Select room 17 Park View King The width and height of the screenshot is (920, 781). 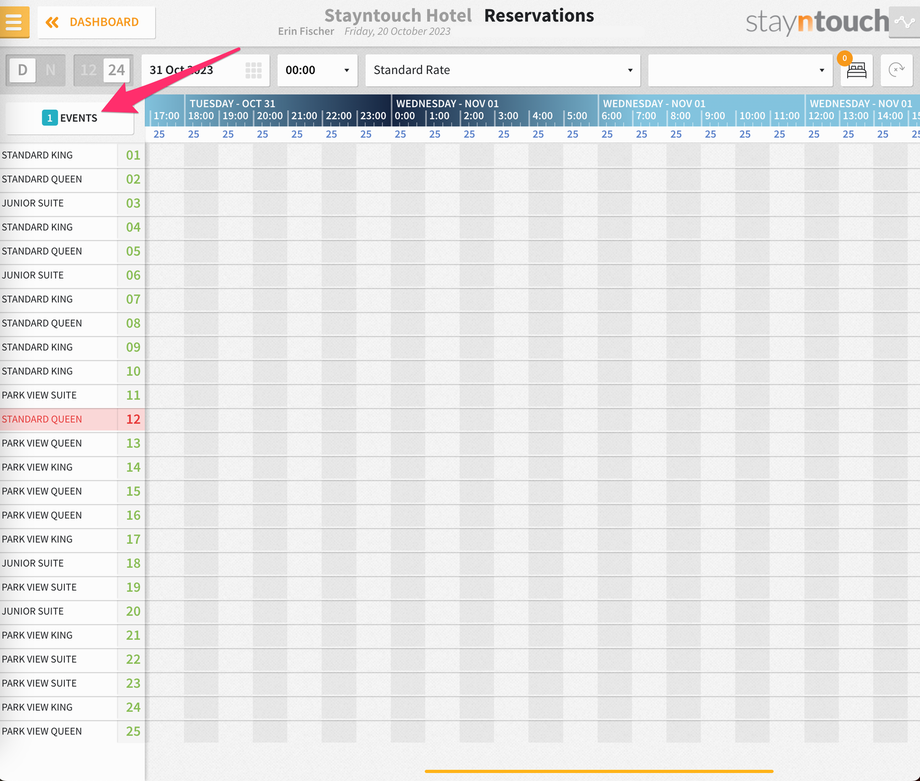[72, 540]
